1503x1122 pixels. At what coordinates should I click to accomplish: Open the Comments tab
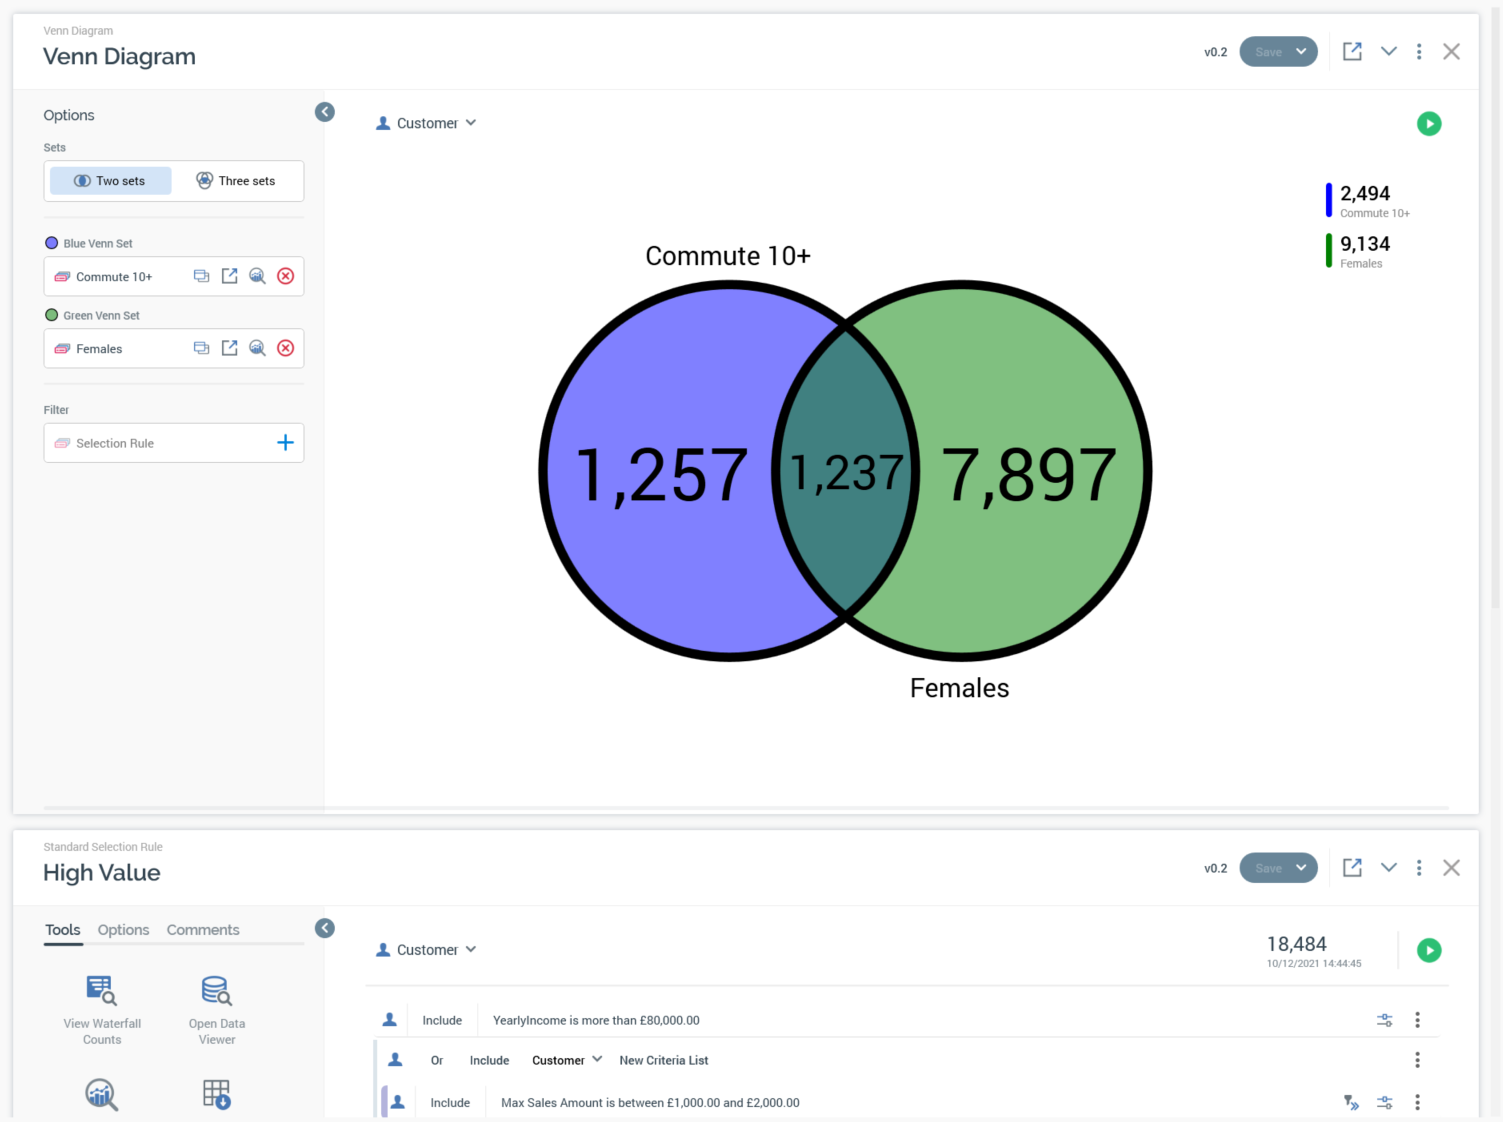tap(203, 930)
